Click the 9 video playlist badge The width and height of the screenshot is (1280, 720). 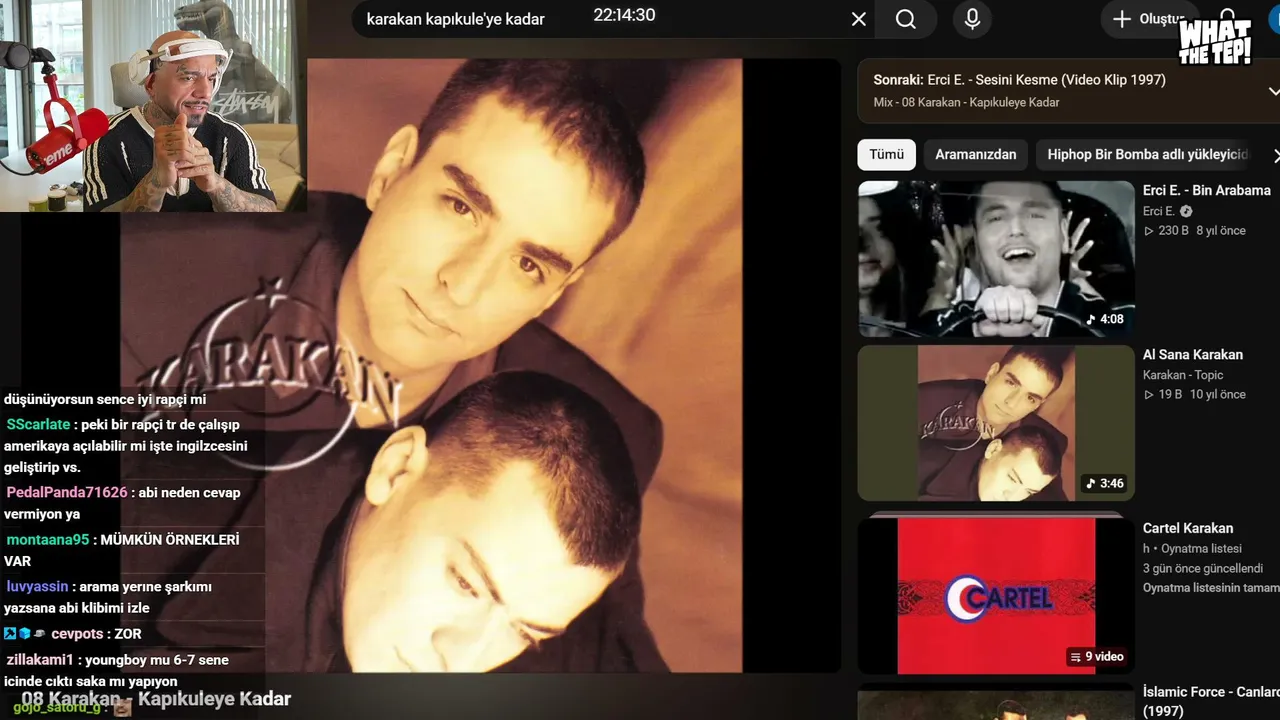1097,657
